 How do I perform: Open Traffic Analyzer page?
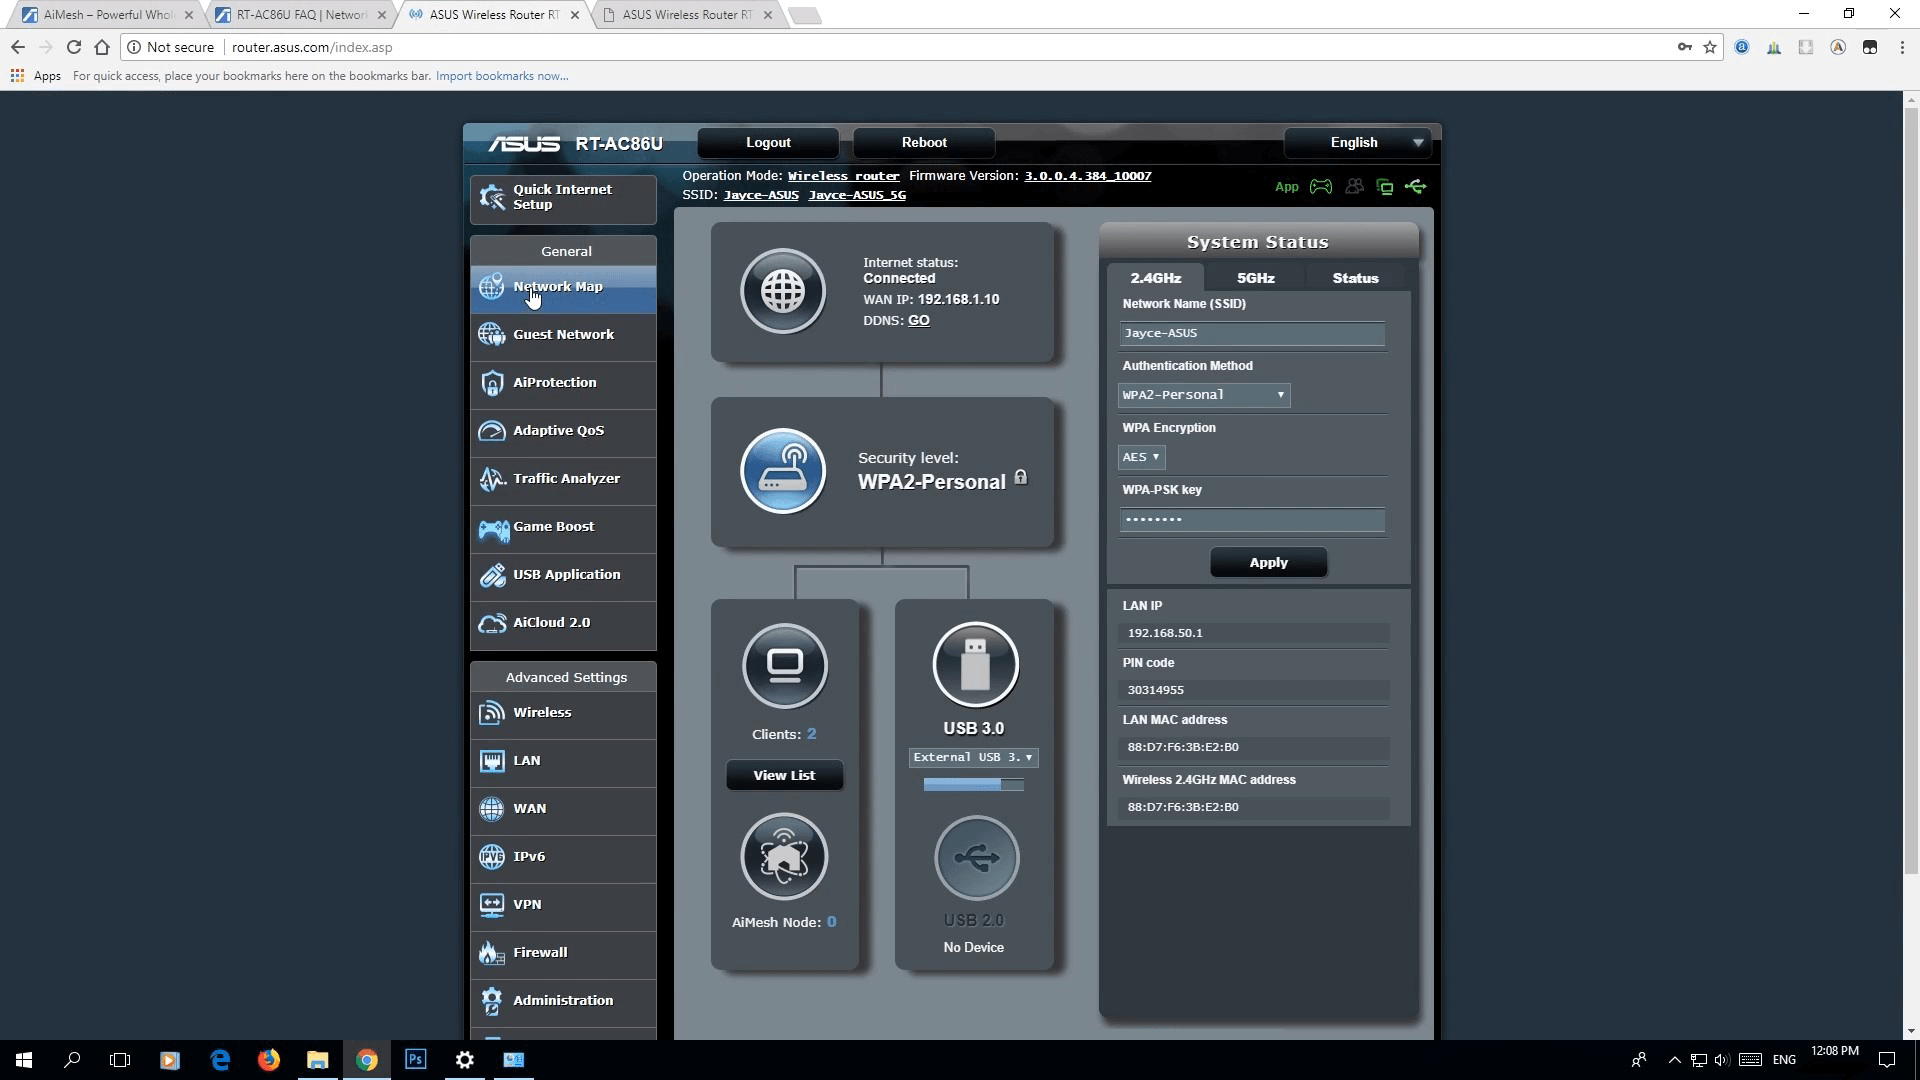(x=563, y=479)
